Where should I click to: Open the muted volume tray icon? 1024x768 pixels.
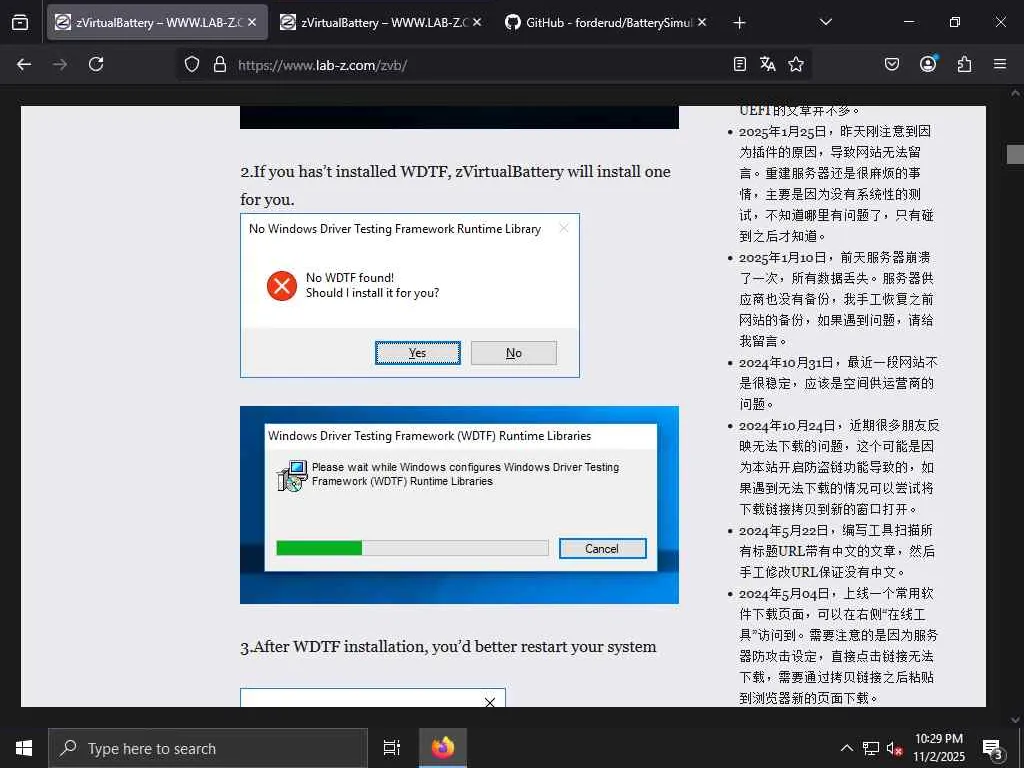click(895, 748)
